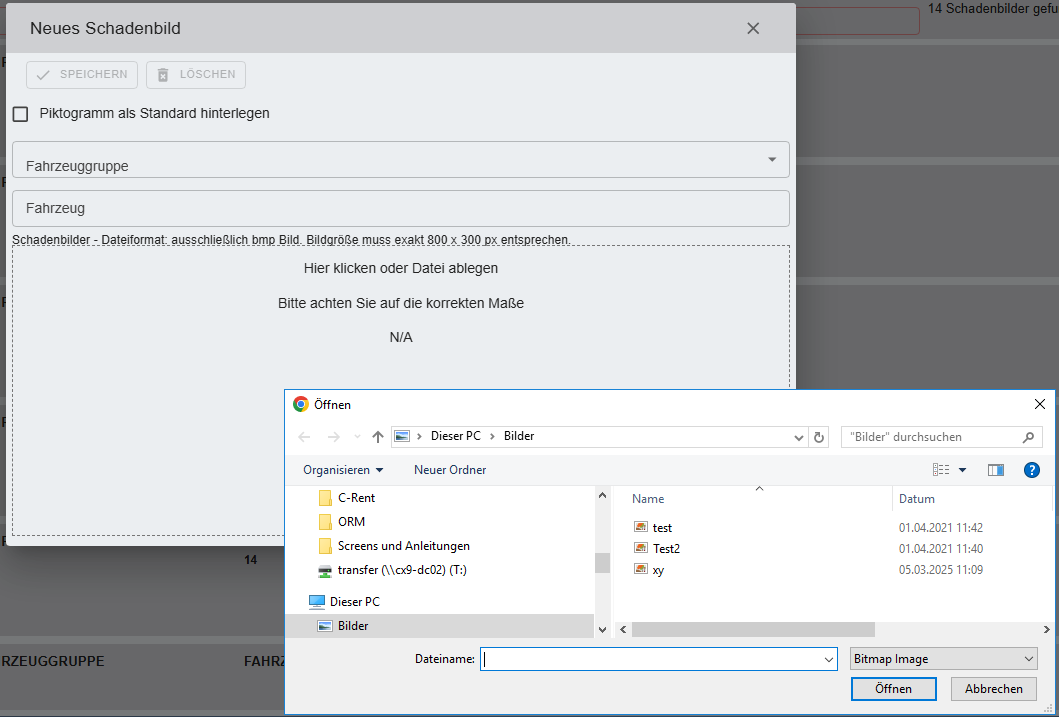
Task: Click the refresh icon beside the address bar
Action: coord(820,437)
